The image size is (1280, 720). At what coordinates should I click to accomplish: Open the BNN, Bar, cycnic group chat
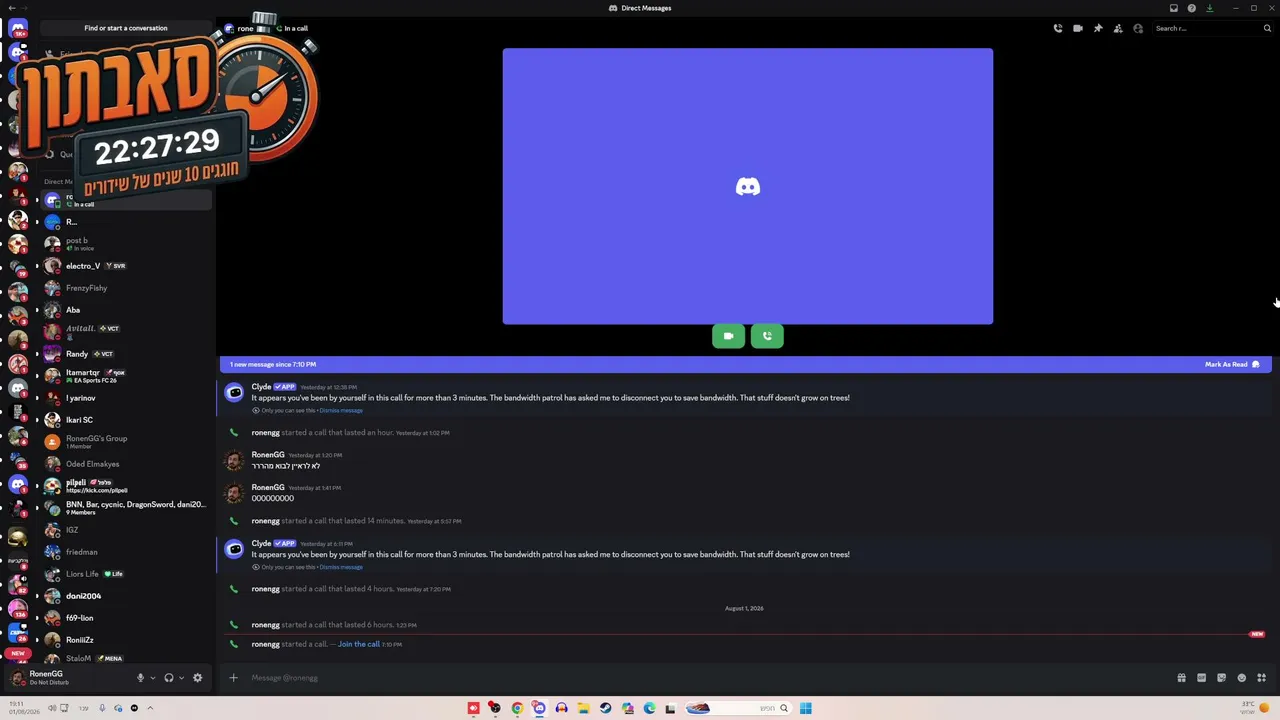pos(125,508)
